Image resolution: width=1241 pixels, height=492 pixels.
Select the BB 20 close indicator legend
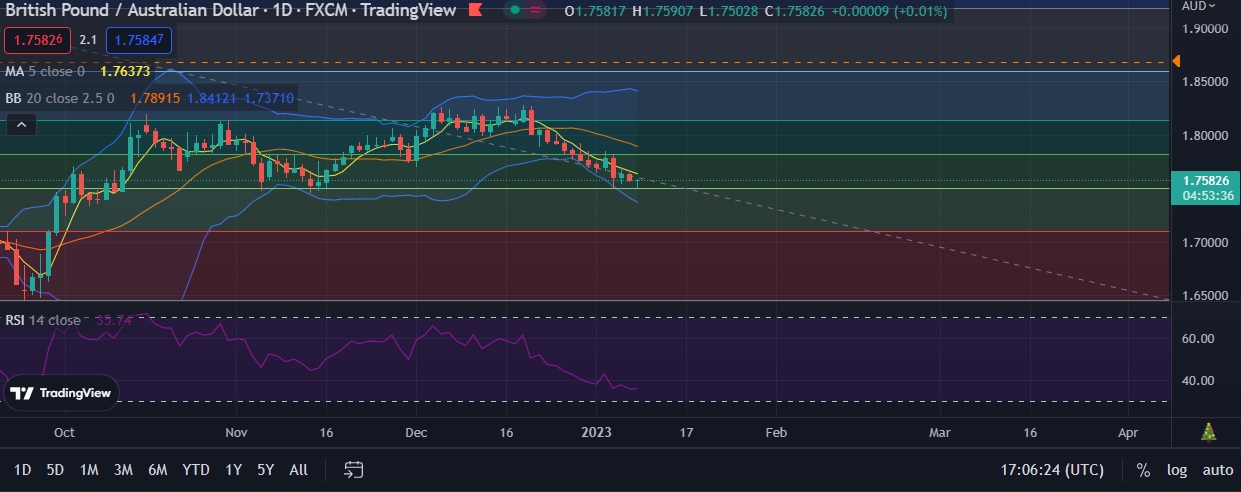click(x=60, y=99)
